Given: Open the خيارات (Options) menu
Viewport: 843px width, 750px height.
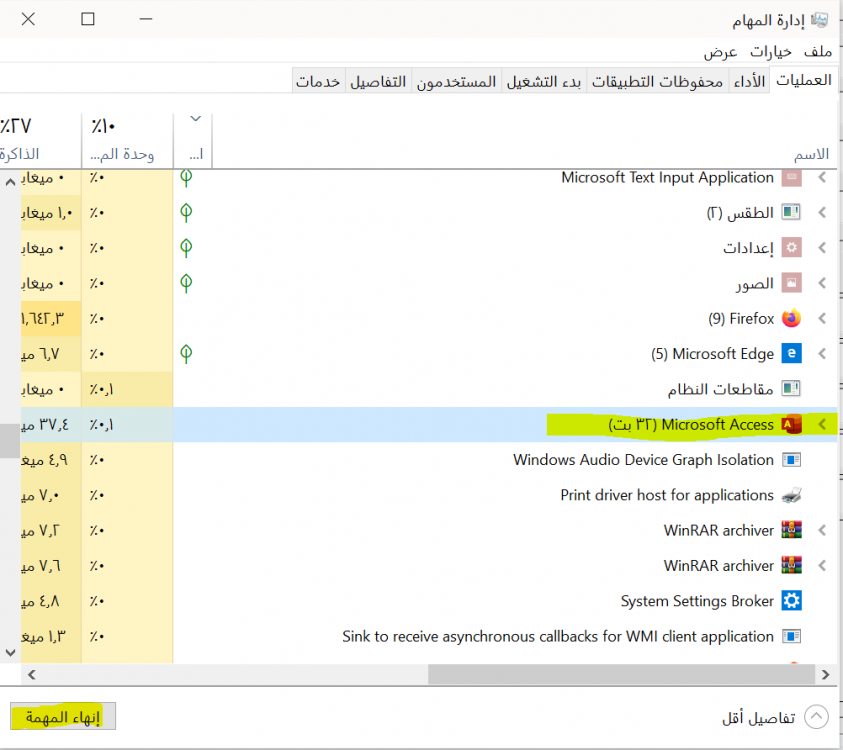Looking at the screenshot, I should coord(770,52).
